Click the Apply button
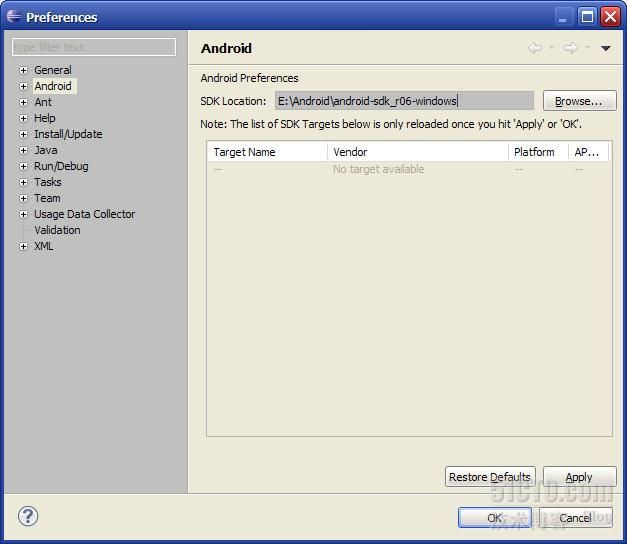 (x=579, y=477)
